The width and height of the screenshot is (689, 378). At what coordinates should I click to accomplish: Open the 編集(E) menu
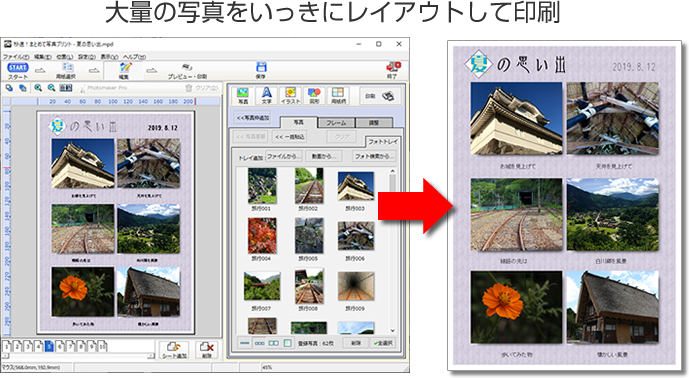click(43, 57)
